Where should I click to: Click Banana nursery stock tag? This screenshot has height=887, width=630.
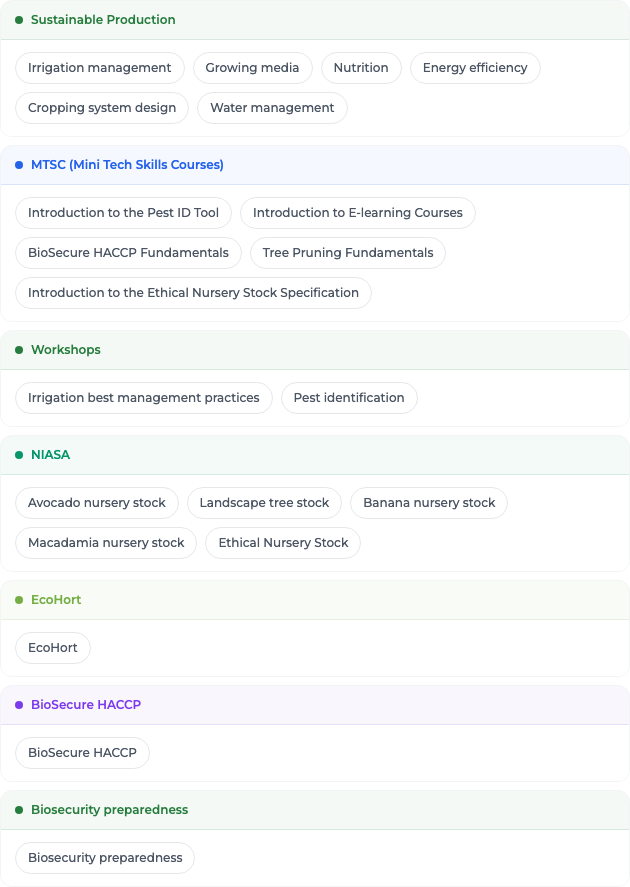click(x=429, y=503)
